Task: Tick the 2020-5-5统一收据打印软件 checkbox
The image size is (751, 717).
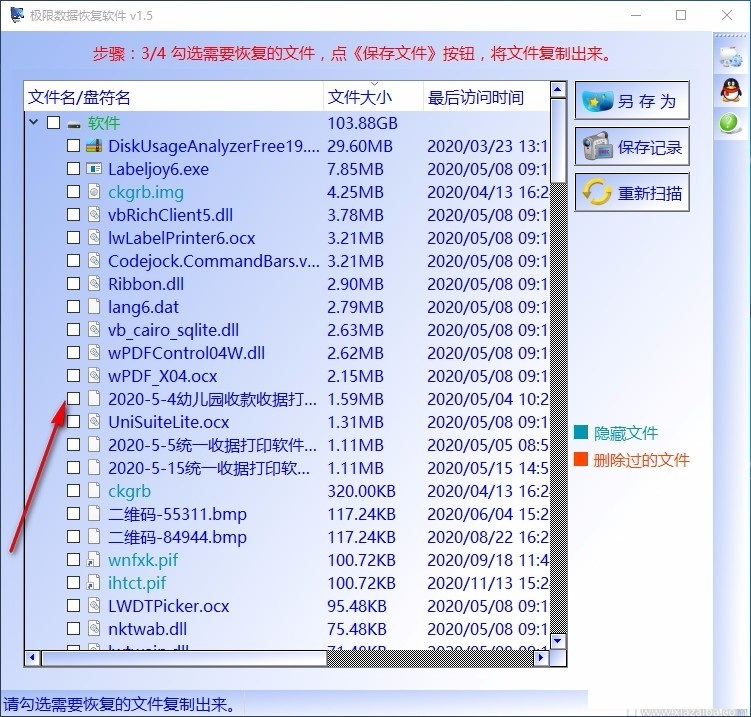Action: (73, 444)
